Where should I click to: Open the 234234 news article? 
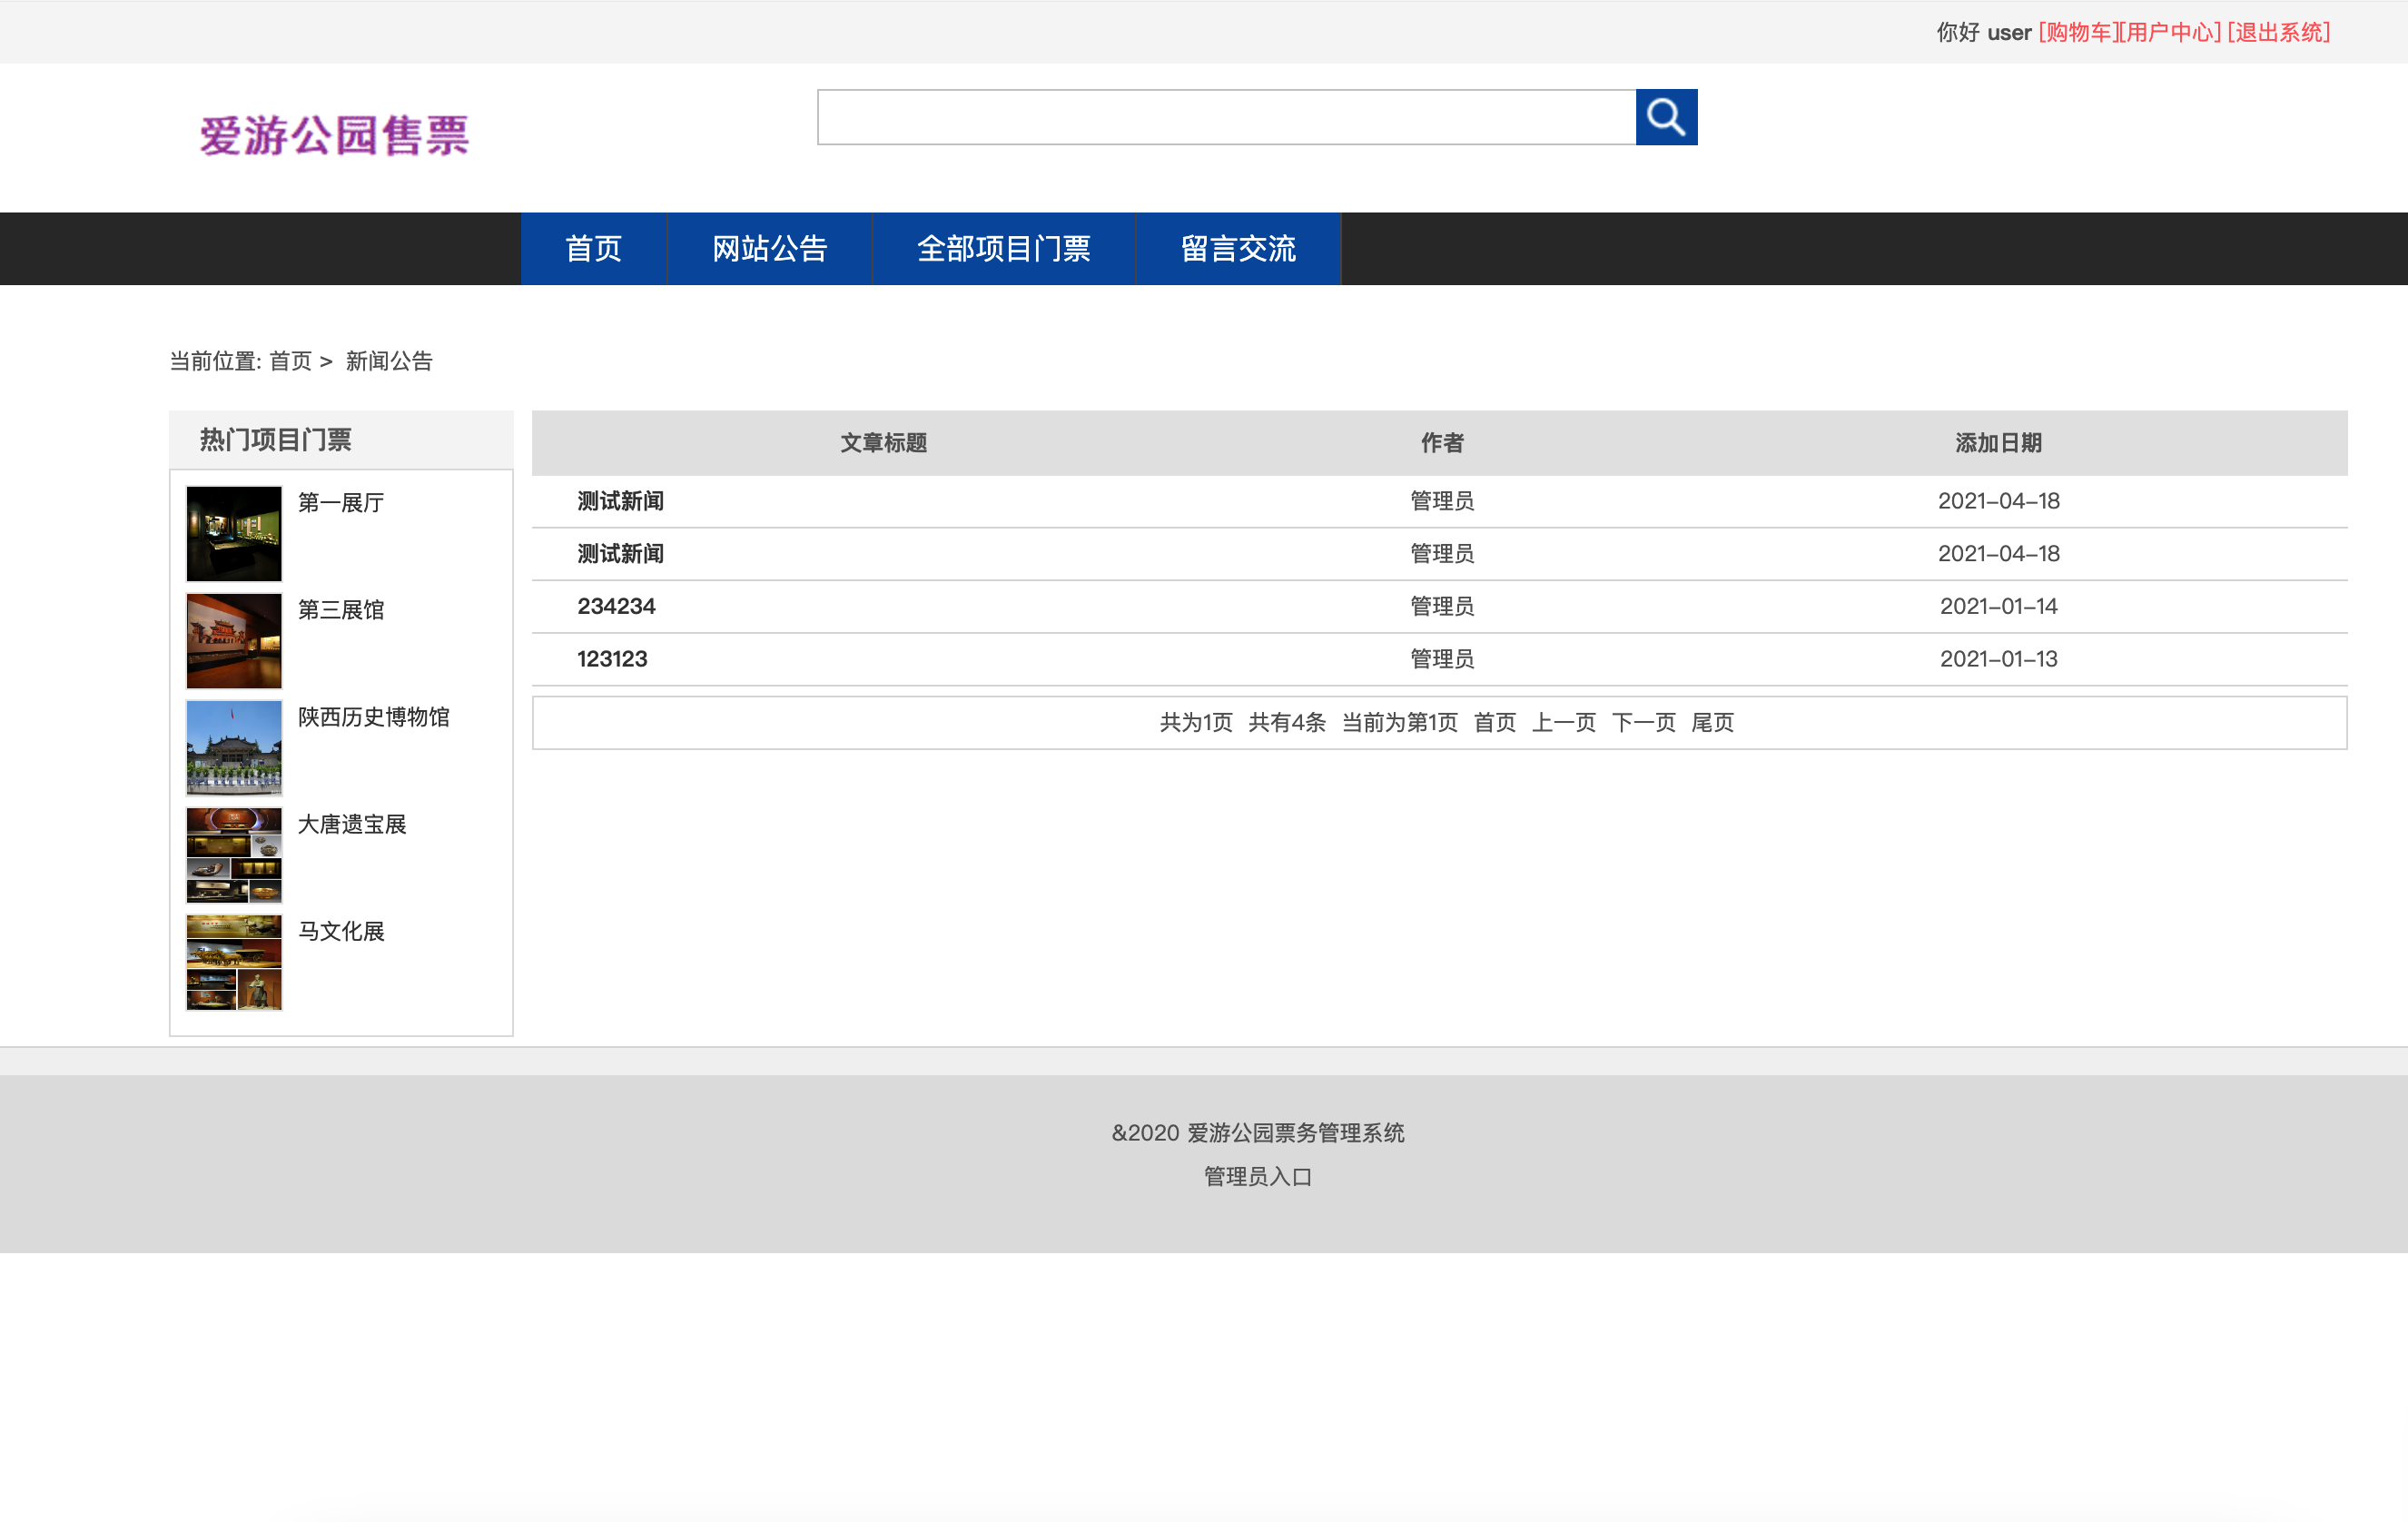(616, 606)
